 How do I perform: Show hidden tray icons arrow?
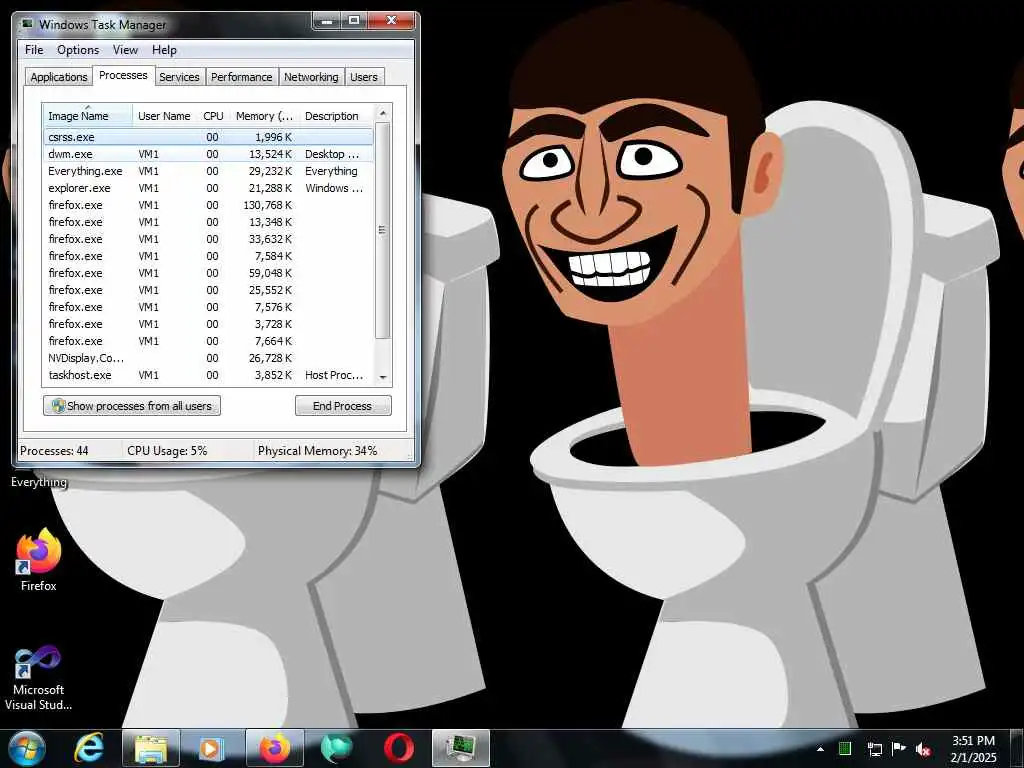820,749
